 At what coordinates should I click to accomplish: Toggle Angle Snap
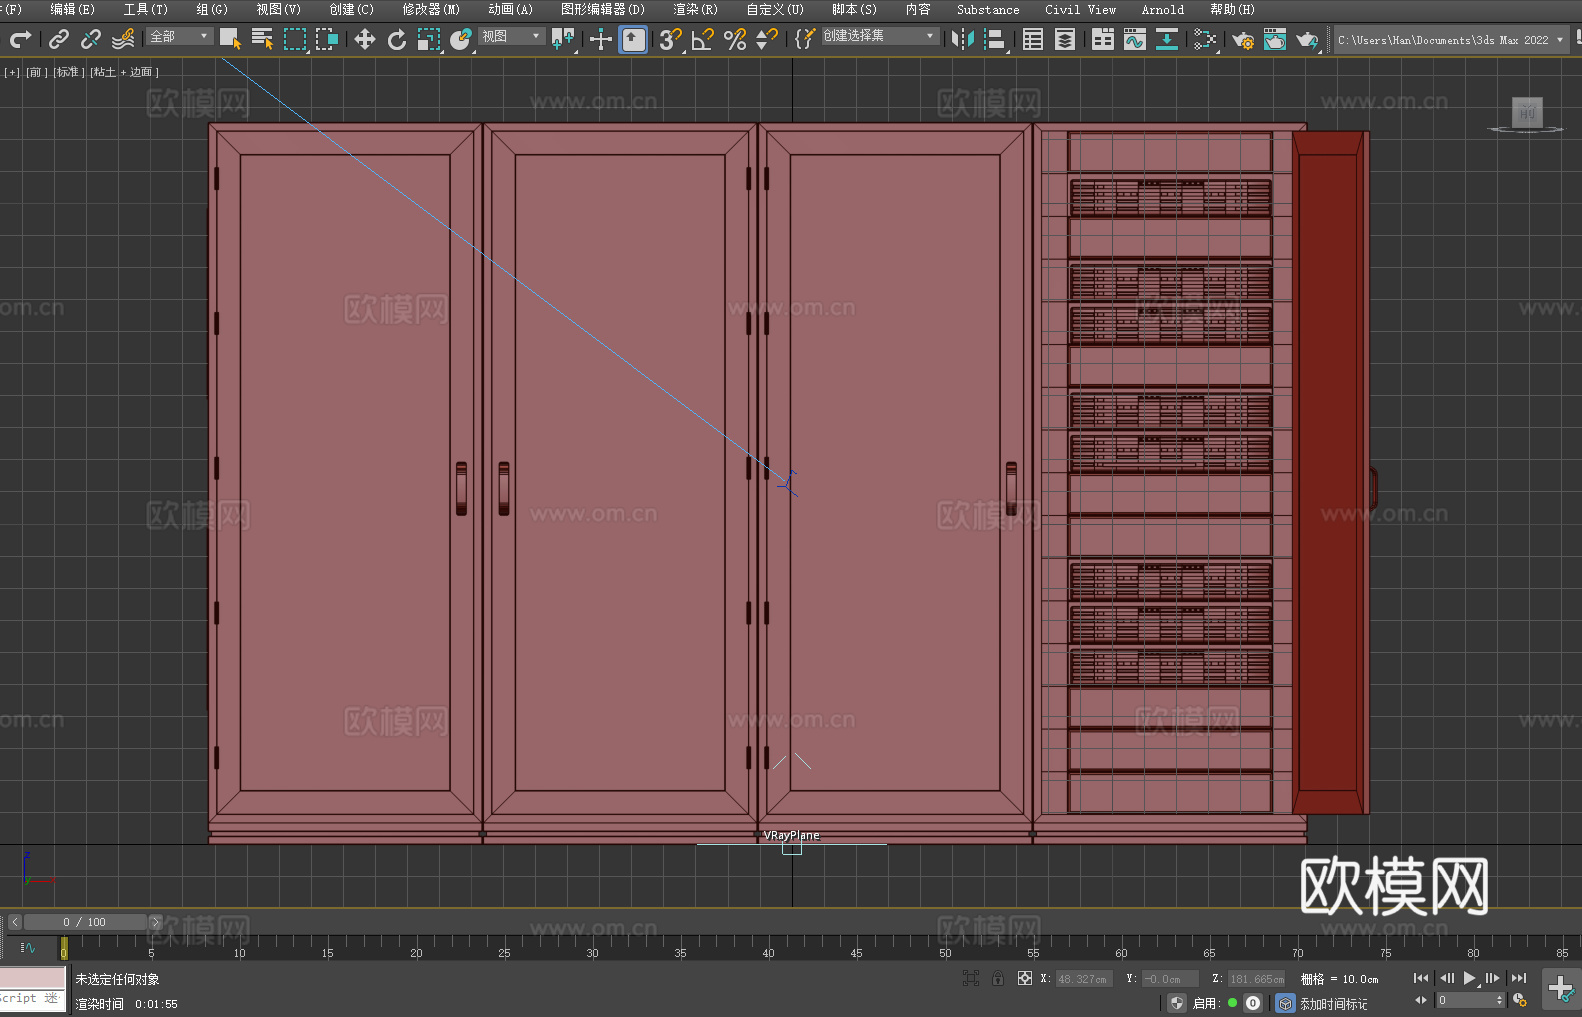[x=703, y=39]
